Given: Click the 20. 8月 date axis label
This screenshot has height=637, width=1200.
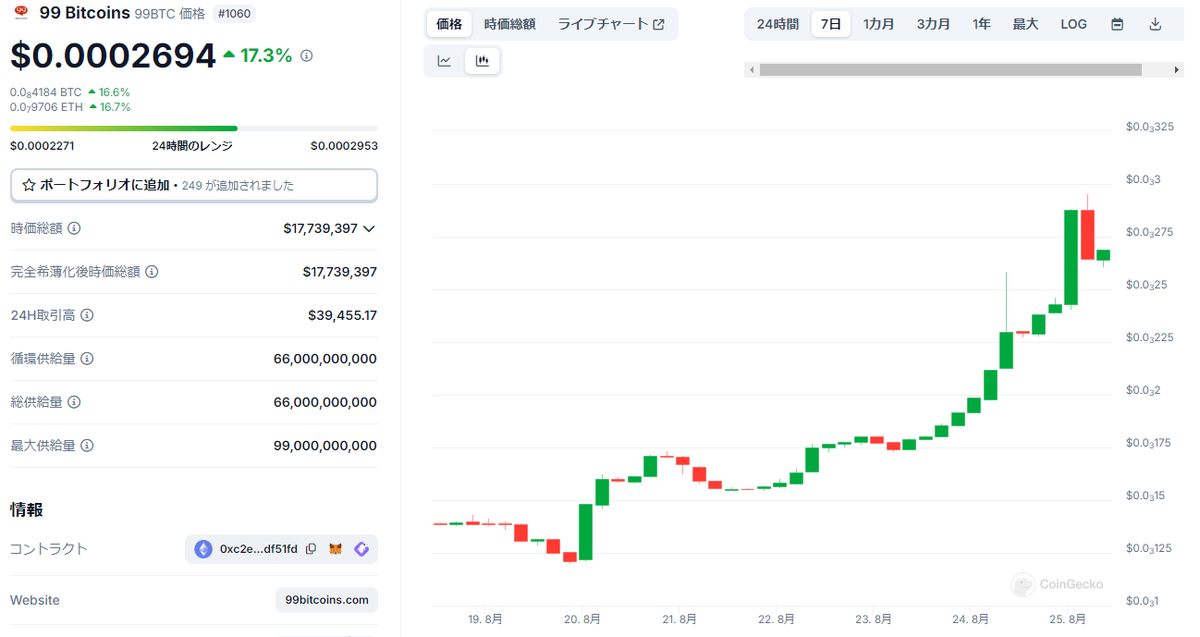Looking at the screenshot, I should (582, 620).
